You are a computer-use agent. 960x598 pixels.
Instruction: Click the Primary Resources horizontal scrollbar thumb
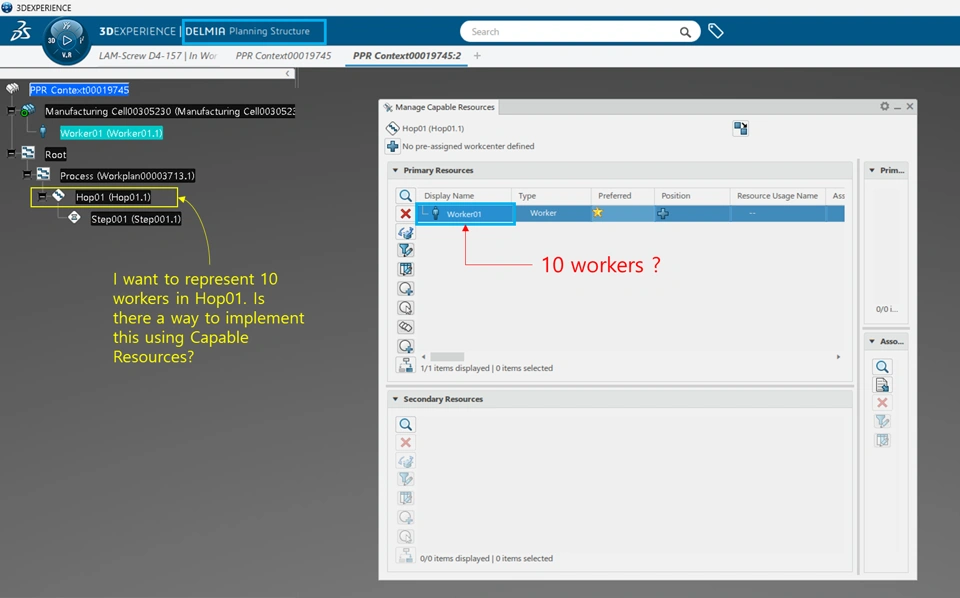(447, 357)
